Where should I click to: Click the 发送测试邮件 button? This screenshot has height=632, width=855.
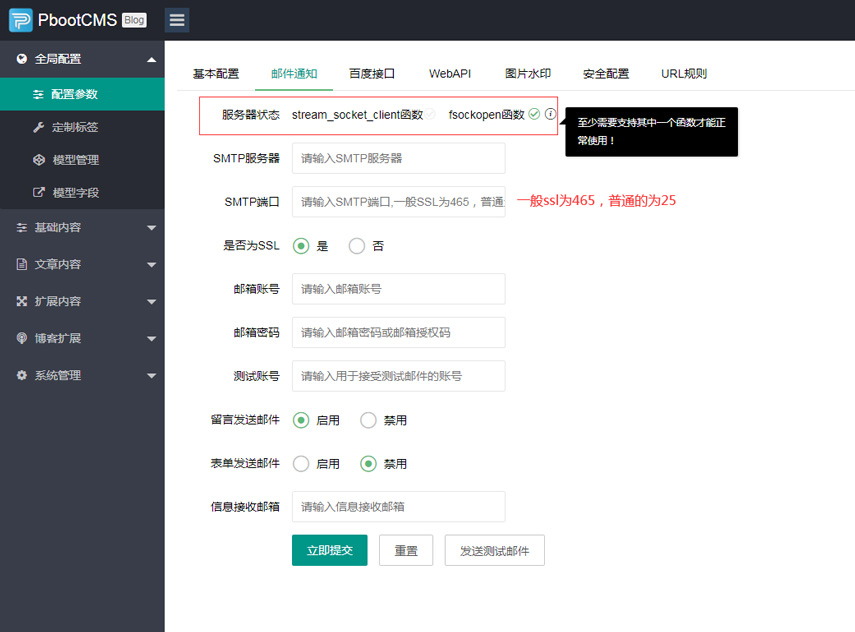pyautogui.click(x=494, y=550)
